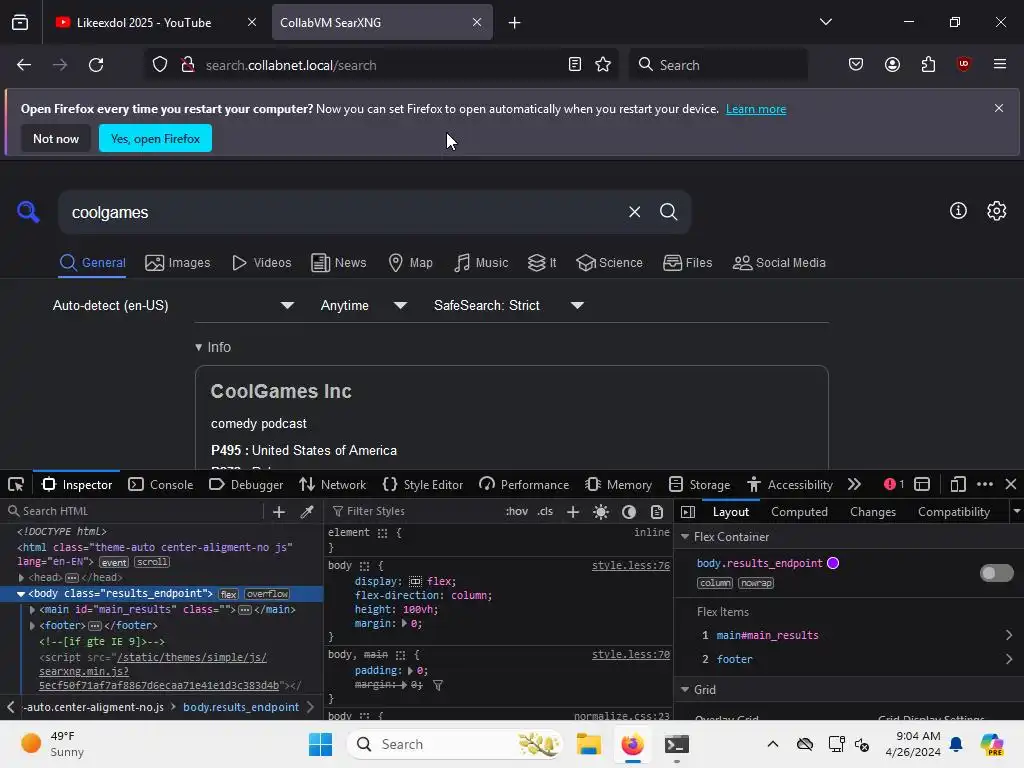The image size is (1024, 768).
Task: Open the Extensions puzzle icon
Action: point(928,65)
